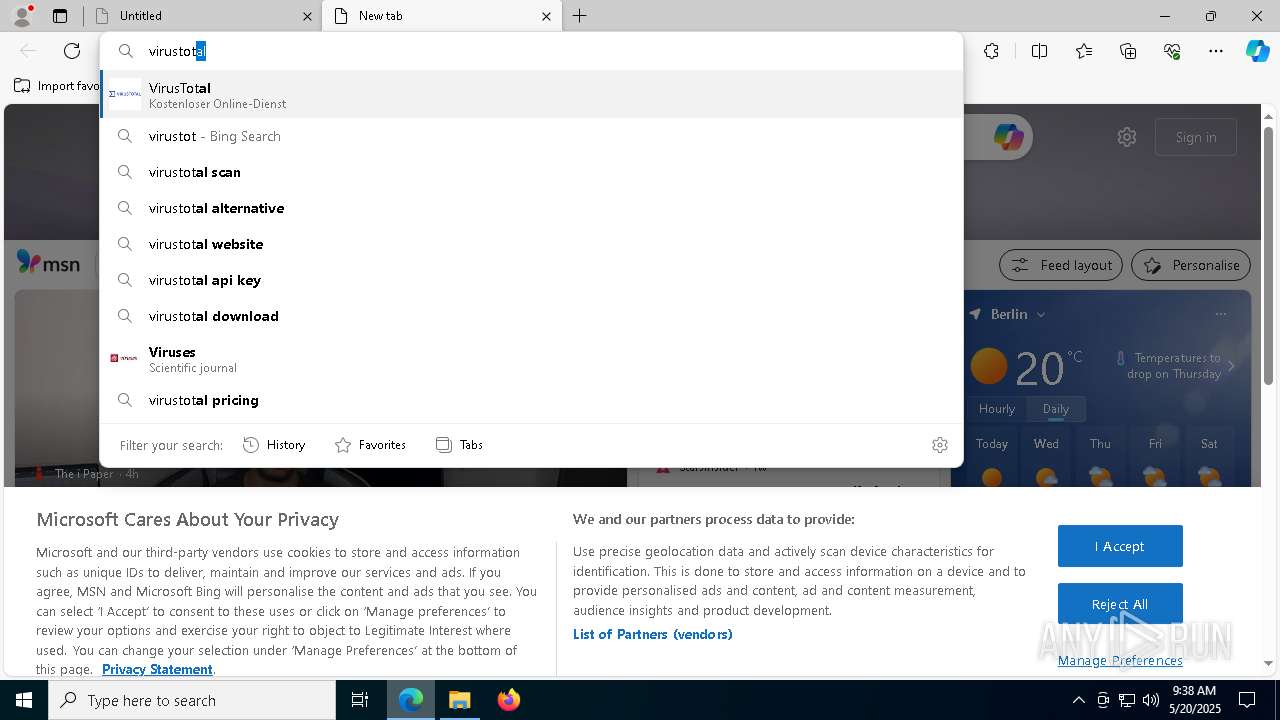This screenshot has width=1280, height=720.
Task: Open Manage Preferences link
Action: tap(1120, 660)
